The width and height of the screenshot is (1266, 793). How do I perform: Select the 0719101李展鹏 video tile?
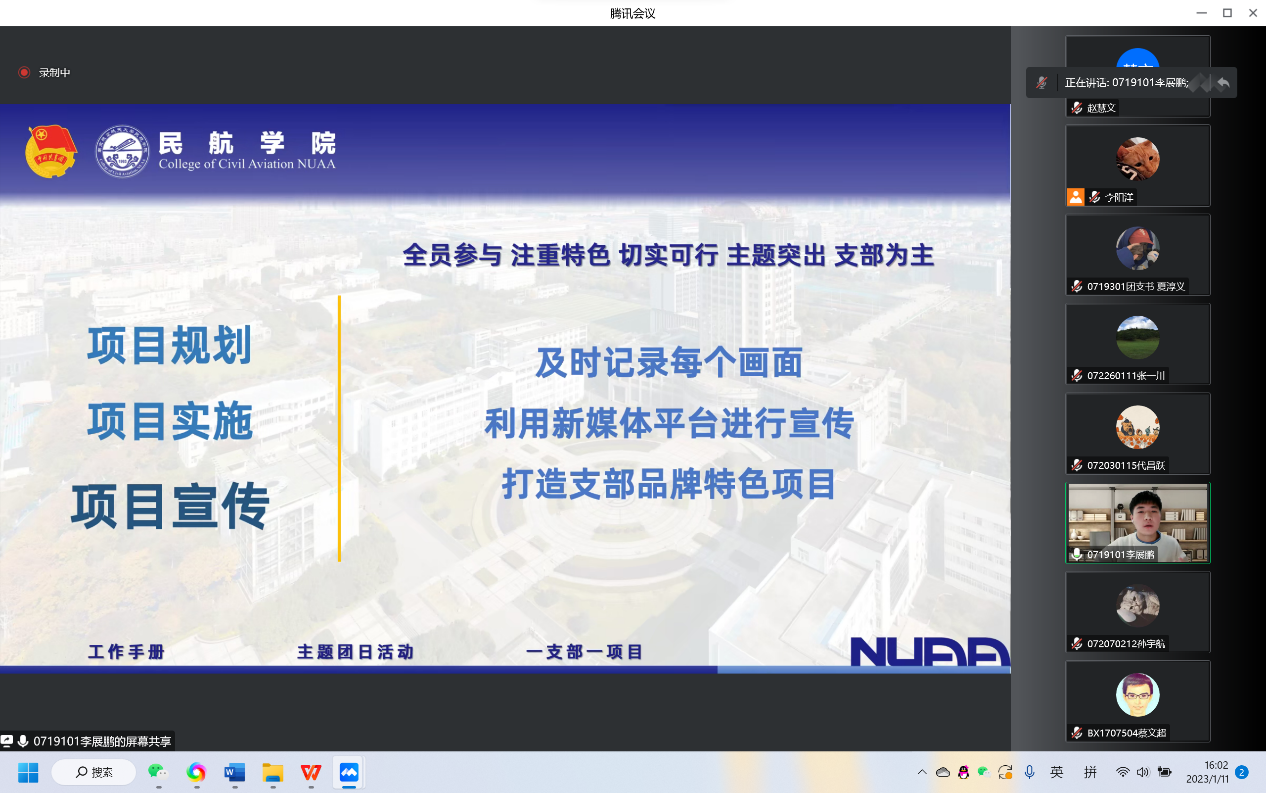tap(1138, 523)
